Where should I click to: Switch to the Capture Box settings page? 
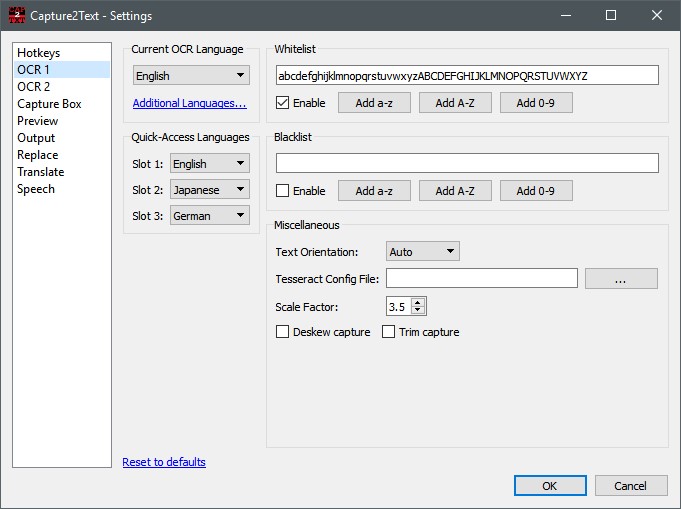point(49,104)
